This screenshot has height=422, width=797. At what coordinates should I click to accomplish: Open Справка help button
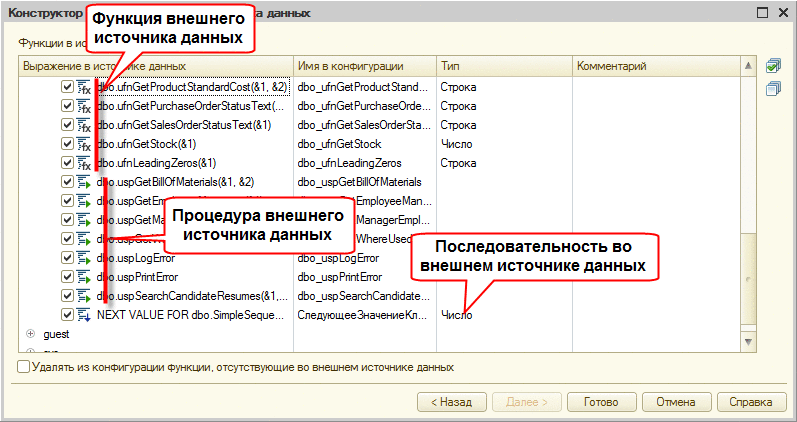tap(751, 402)
